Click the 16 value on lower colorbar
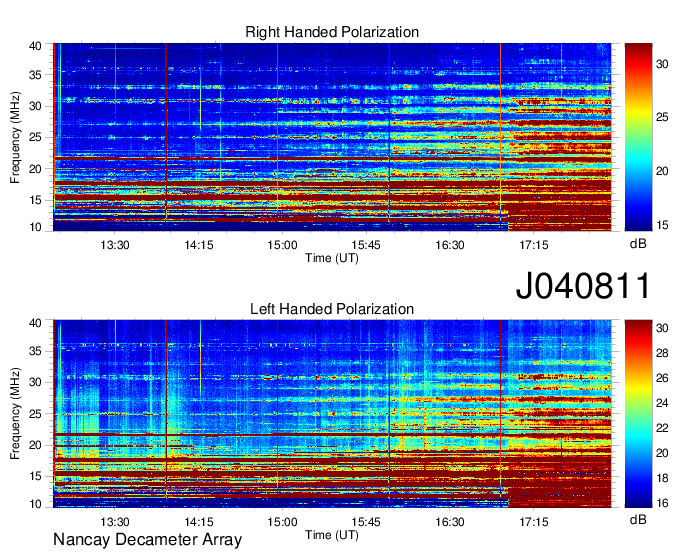Screen dimensions: 680x552 (x=662, y=503)
